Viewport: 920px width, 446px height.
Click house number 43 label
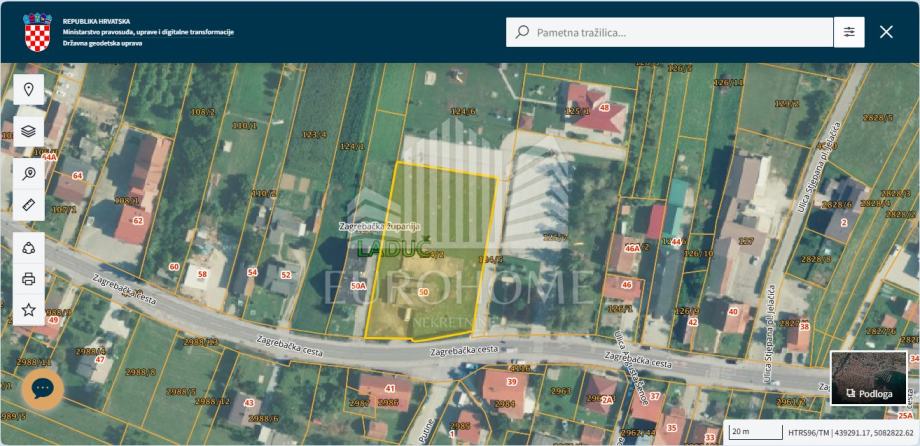click(249, 403)
